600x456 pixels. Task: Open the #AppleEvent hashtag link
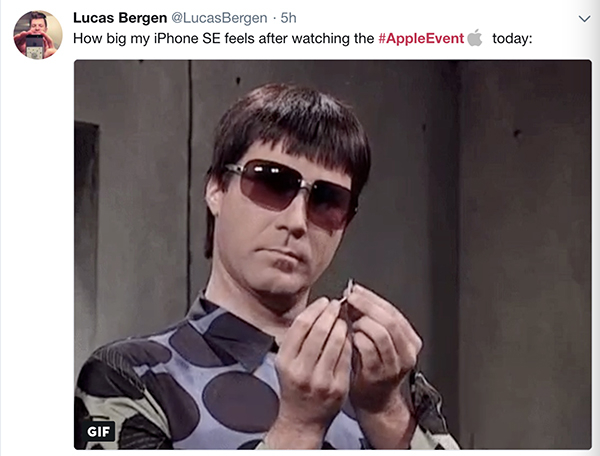click(421, 38)
